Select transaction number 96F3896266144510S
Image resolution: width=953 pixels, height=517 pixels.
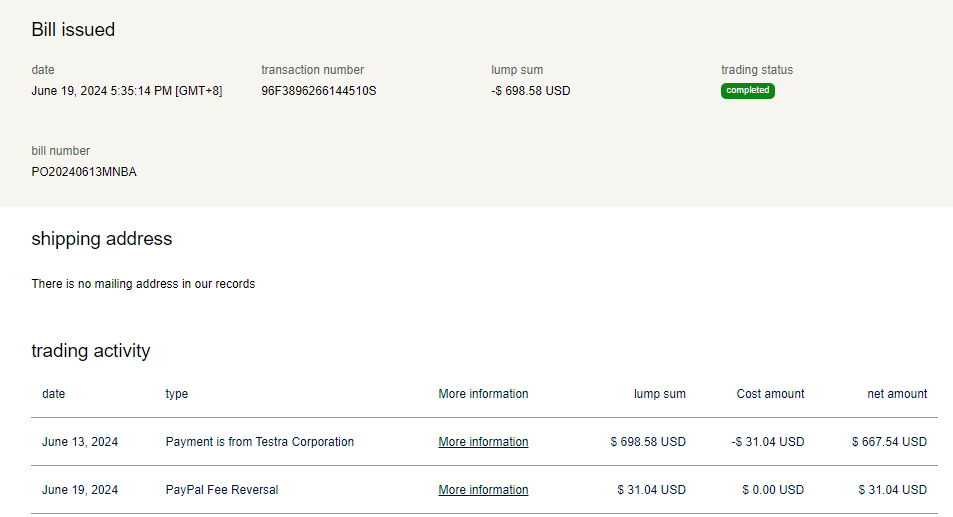pyautogui.click(x=318, y=91)
